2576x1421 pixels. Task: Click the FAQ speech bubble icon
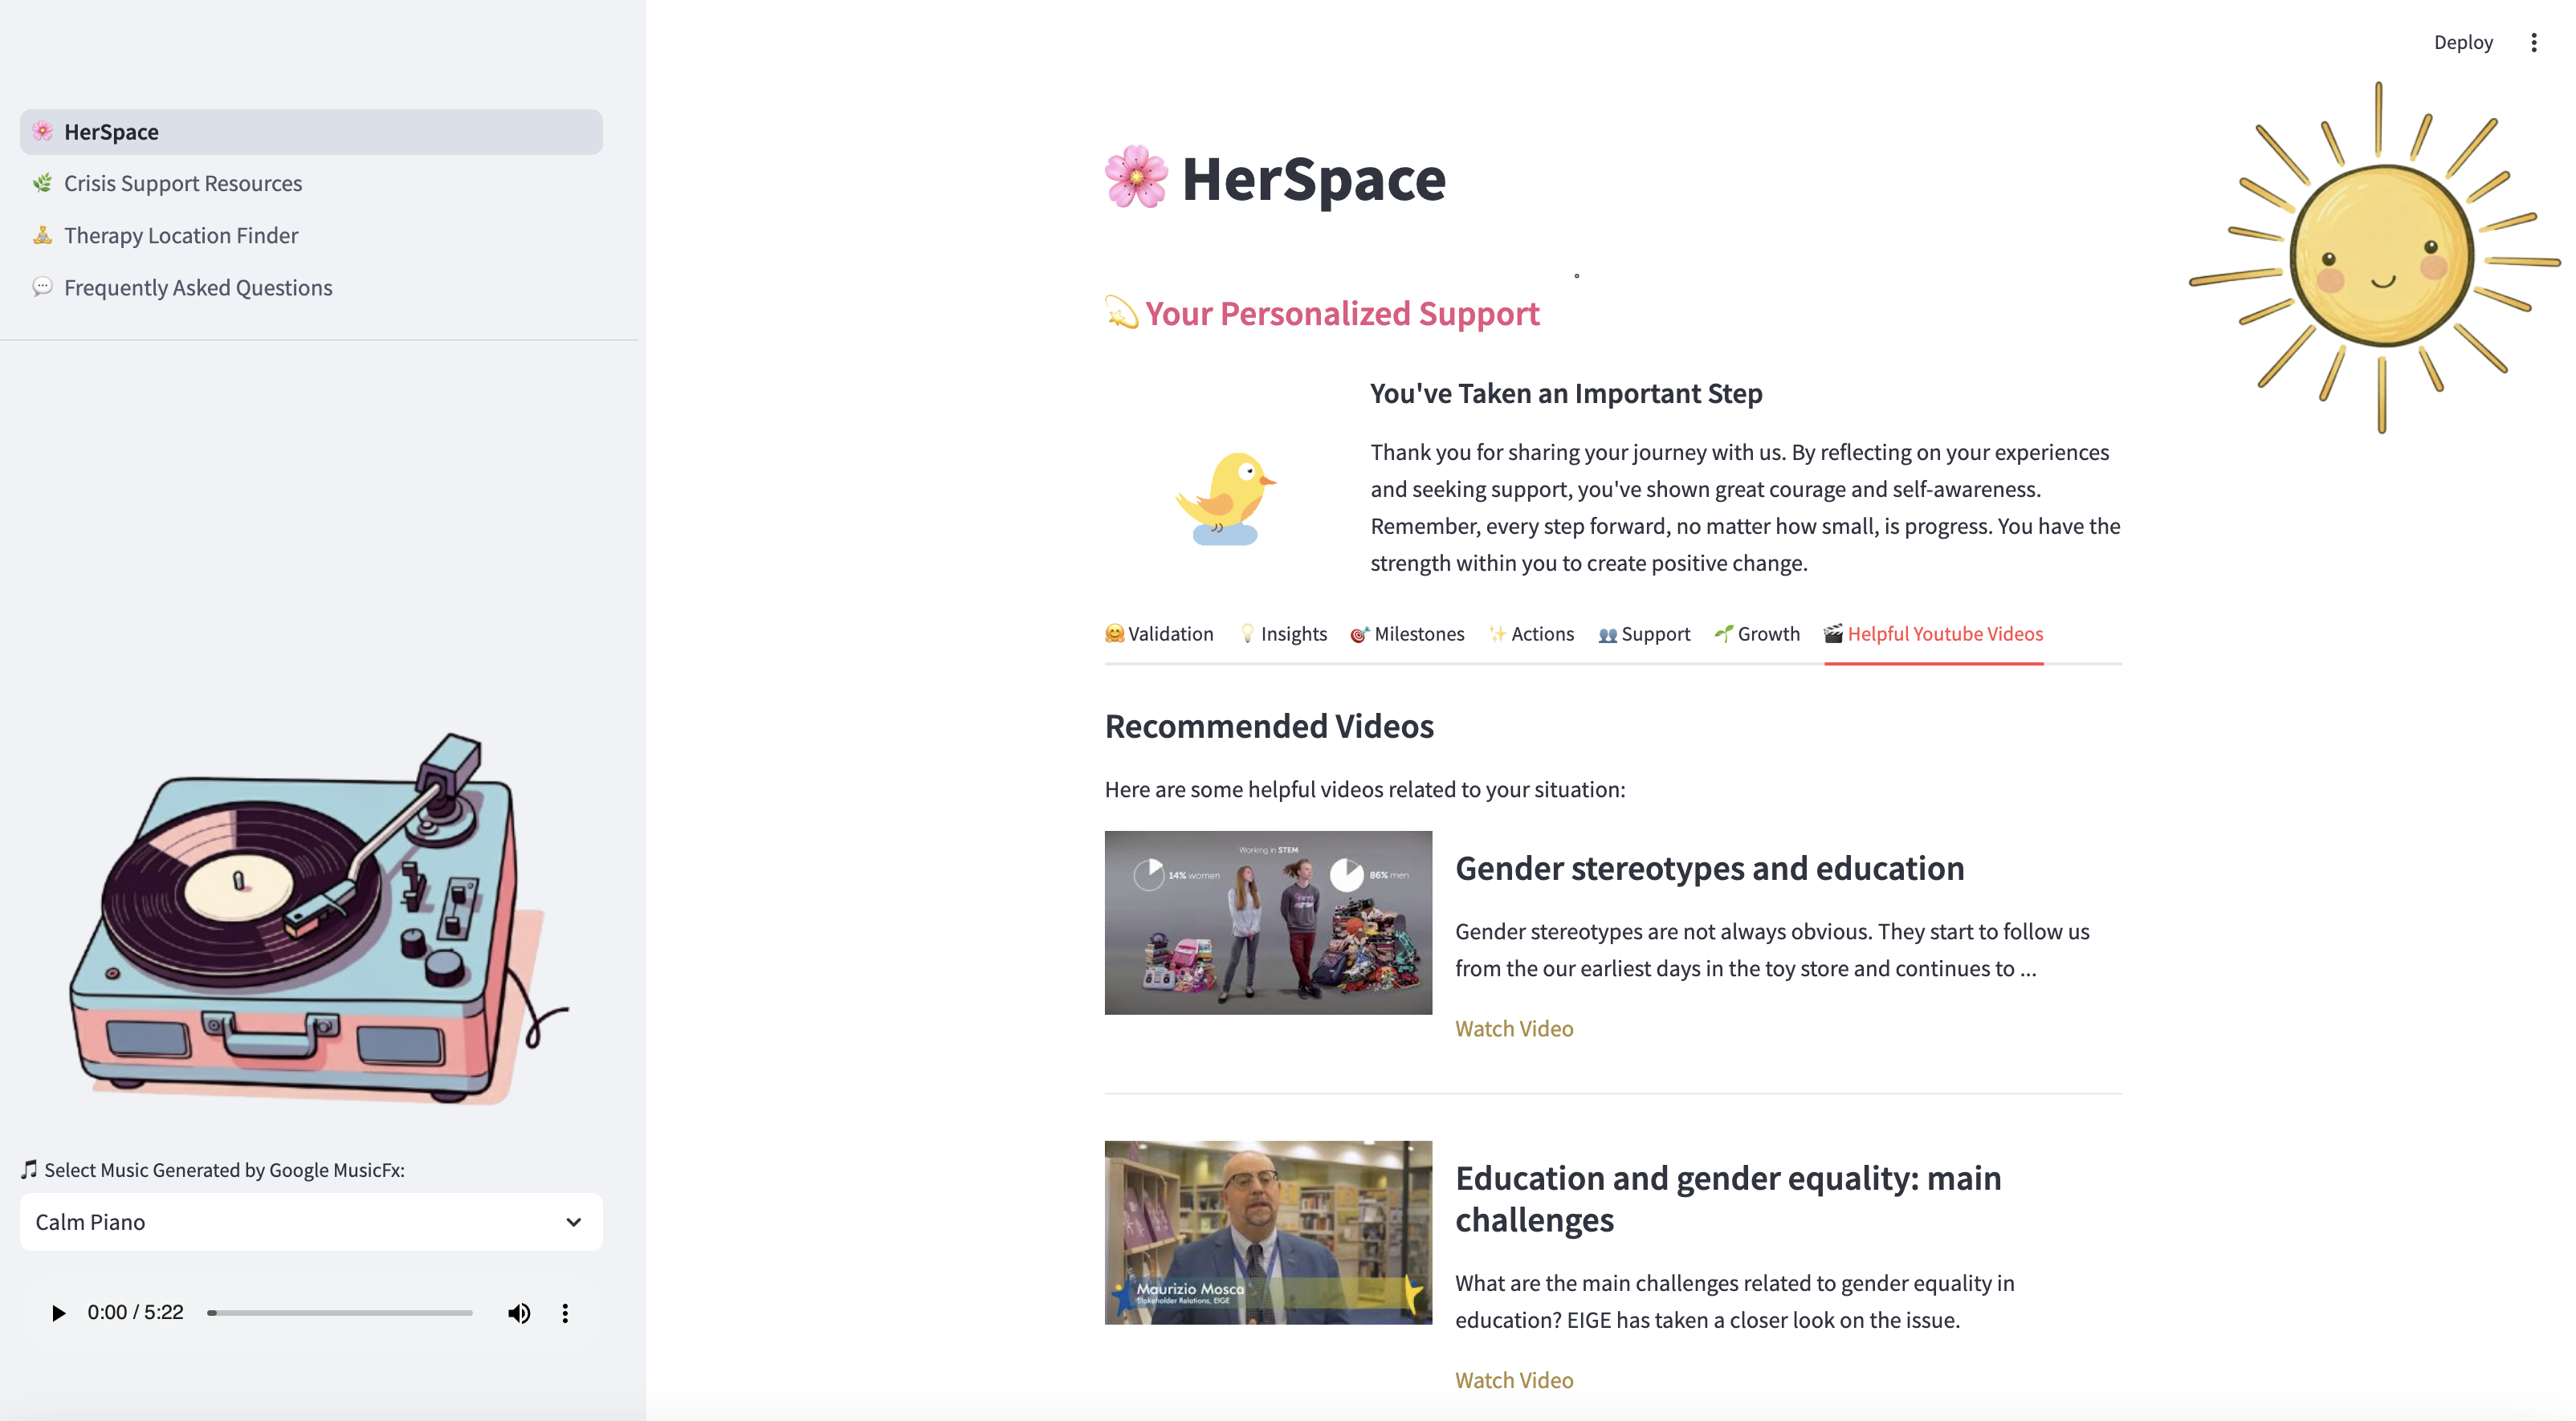(x=42, y=287)
